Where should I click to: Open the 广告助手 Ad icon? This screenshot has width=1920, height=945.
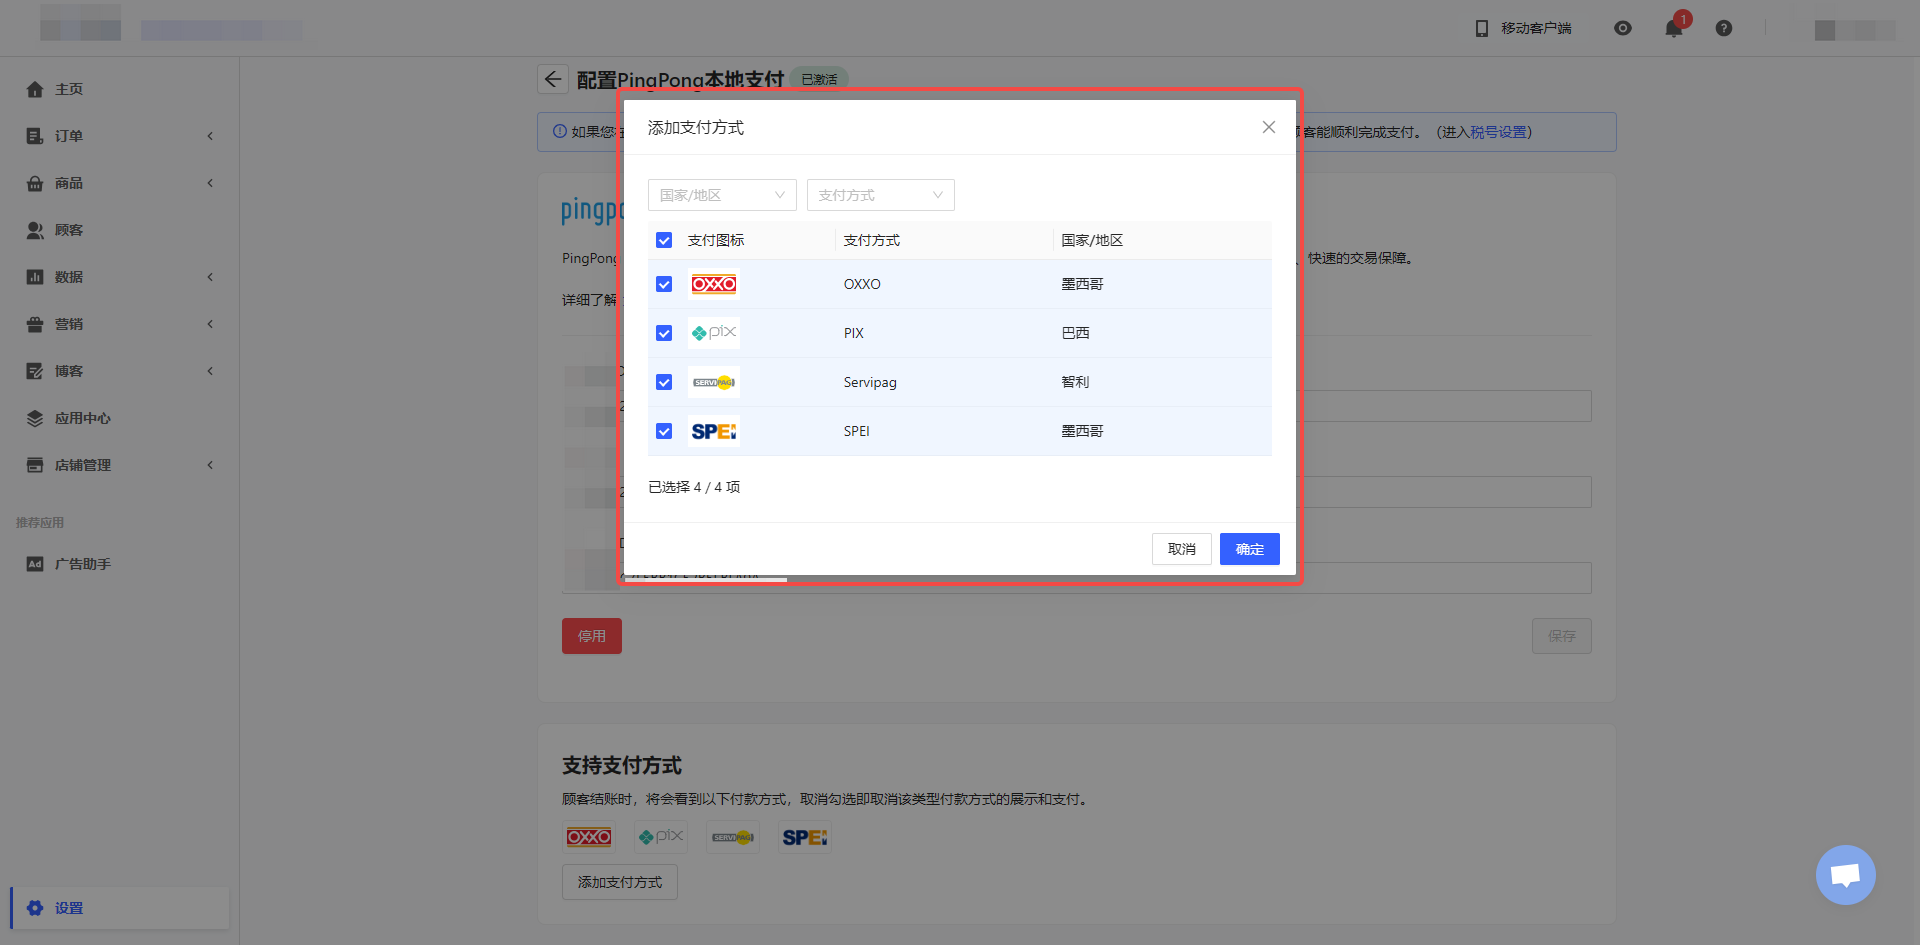click(35, 564)
